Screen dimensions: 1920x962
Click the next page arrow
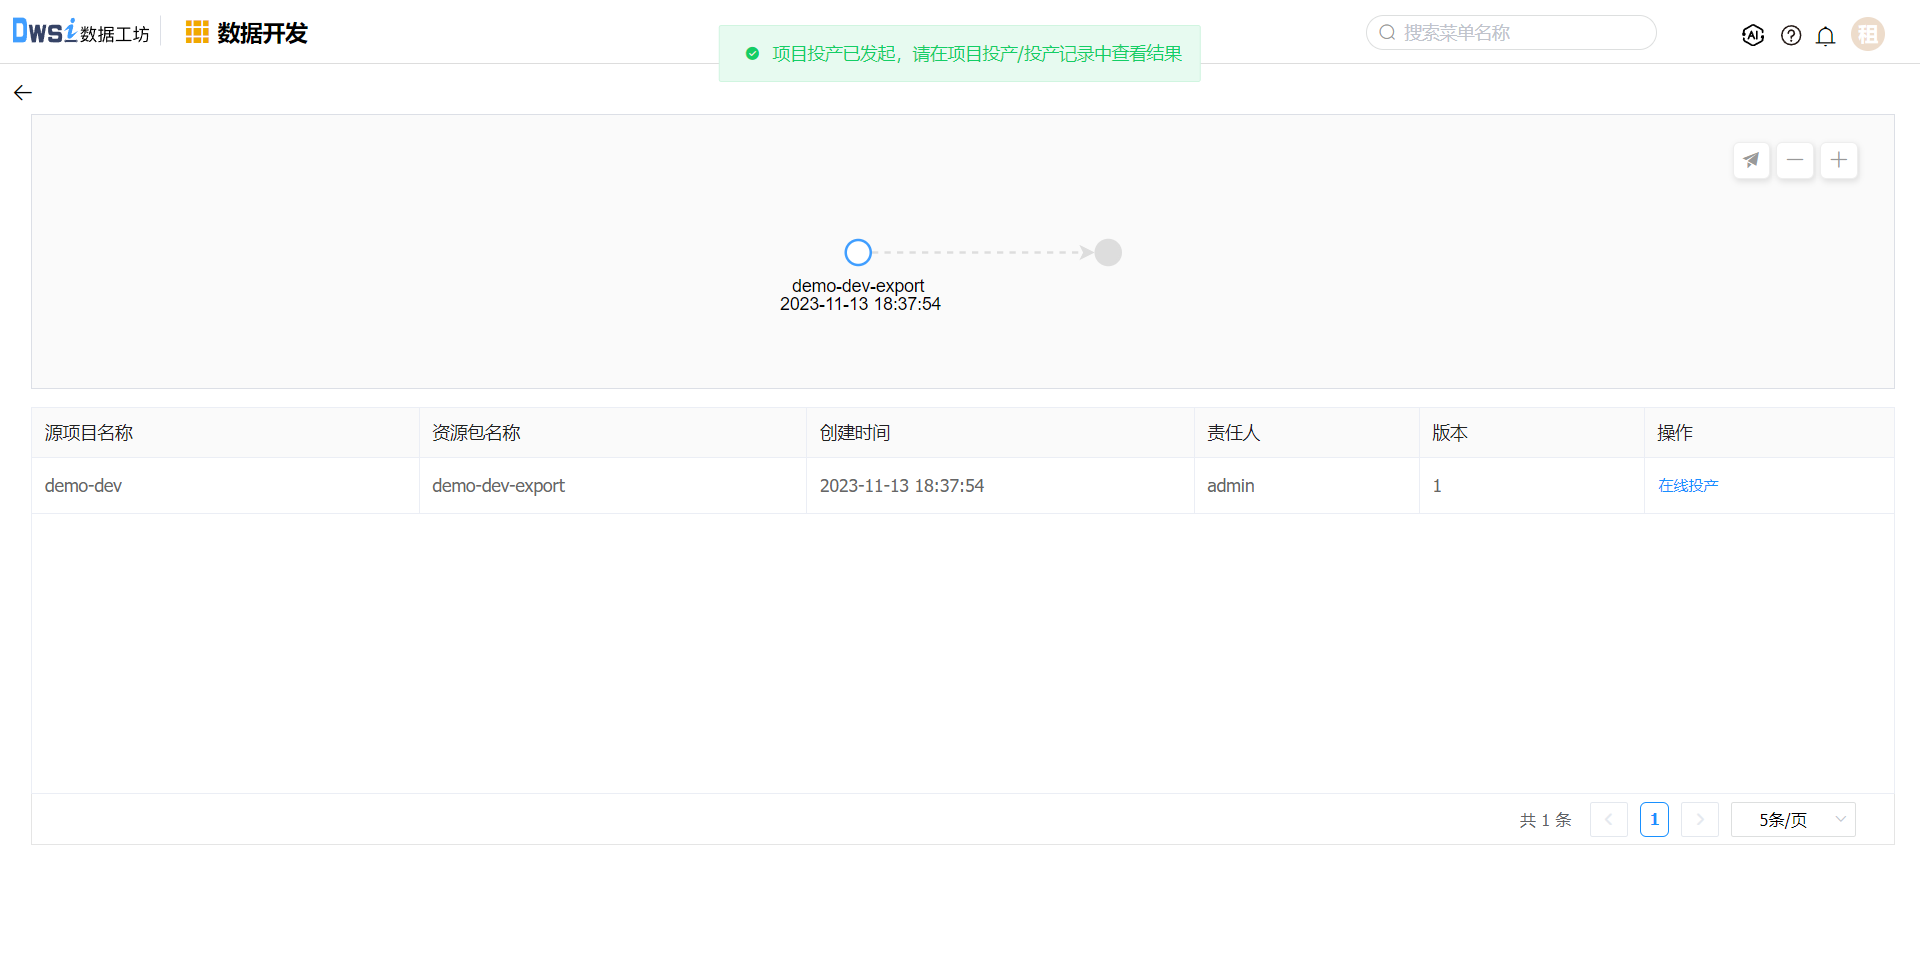click(x=1699, y=820)
